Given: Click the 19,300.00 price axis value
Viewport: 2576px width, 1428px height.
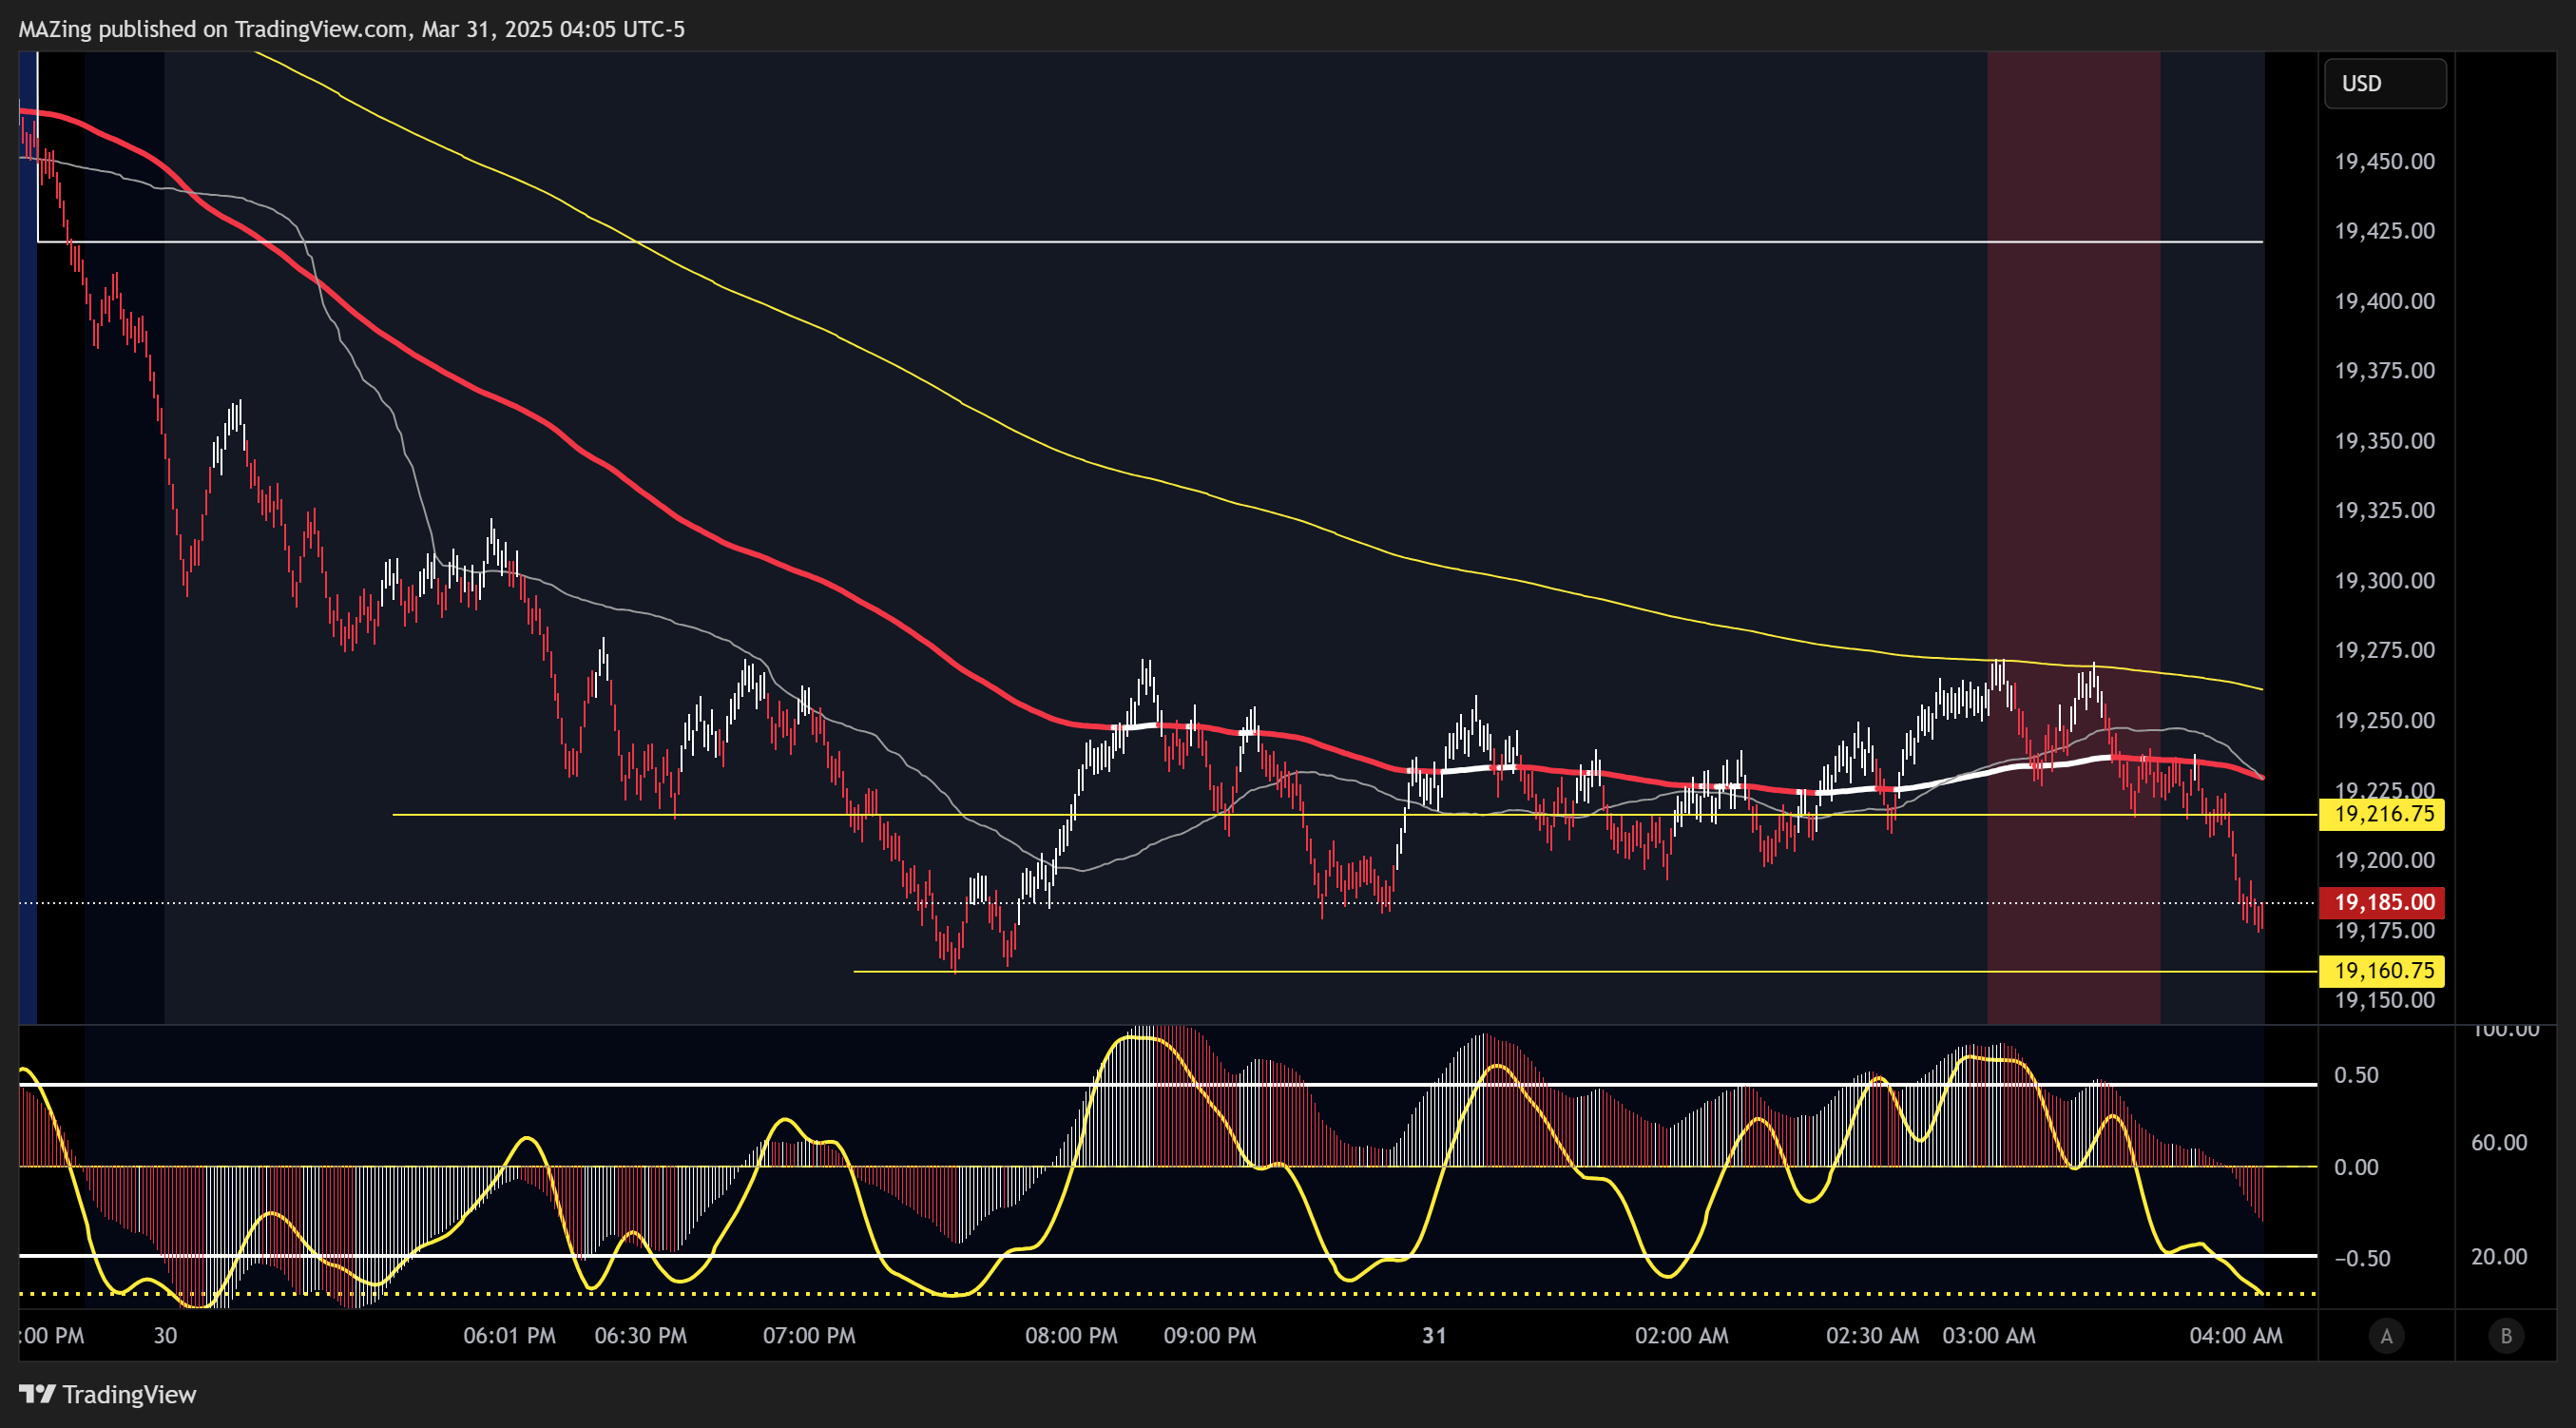Looking at the screenshot, I should click(x=2384, y=580).
